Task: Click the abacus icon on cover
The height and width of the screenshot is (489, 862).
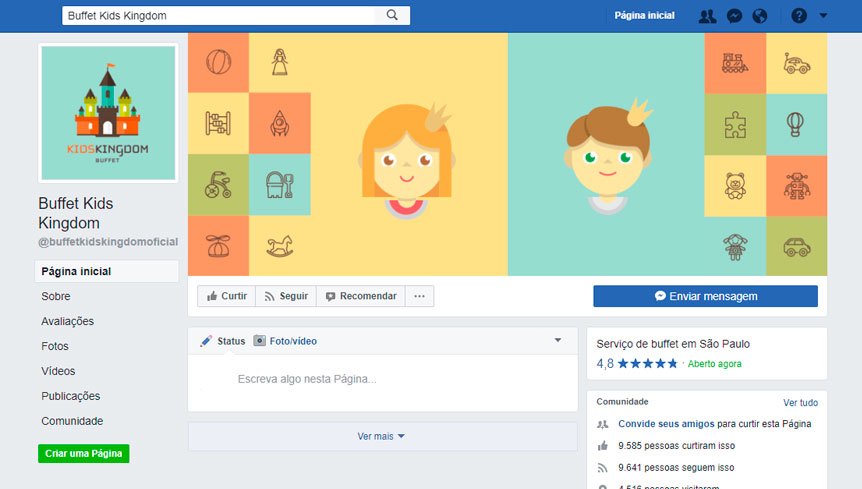Action: point(218,123)
